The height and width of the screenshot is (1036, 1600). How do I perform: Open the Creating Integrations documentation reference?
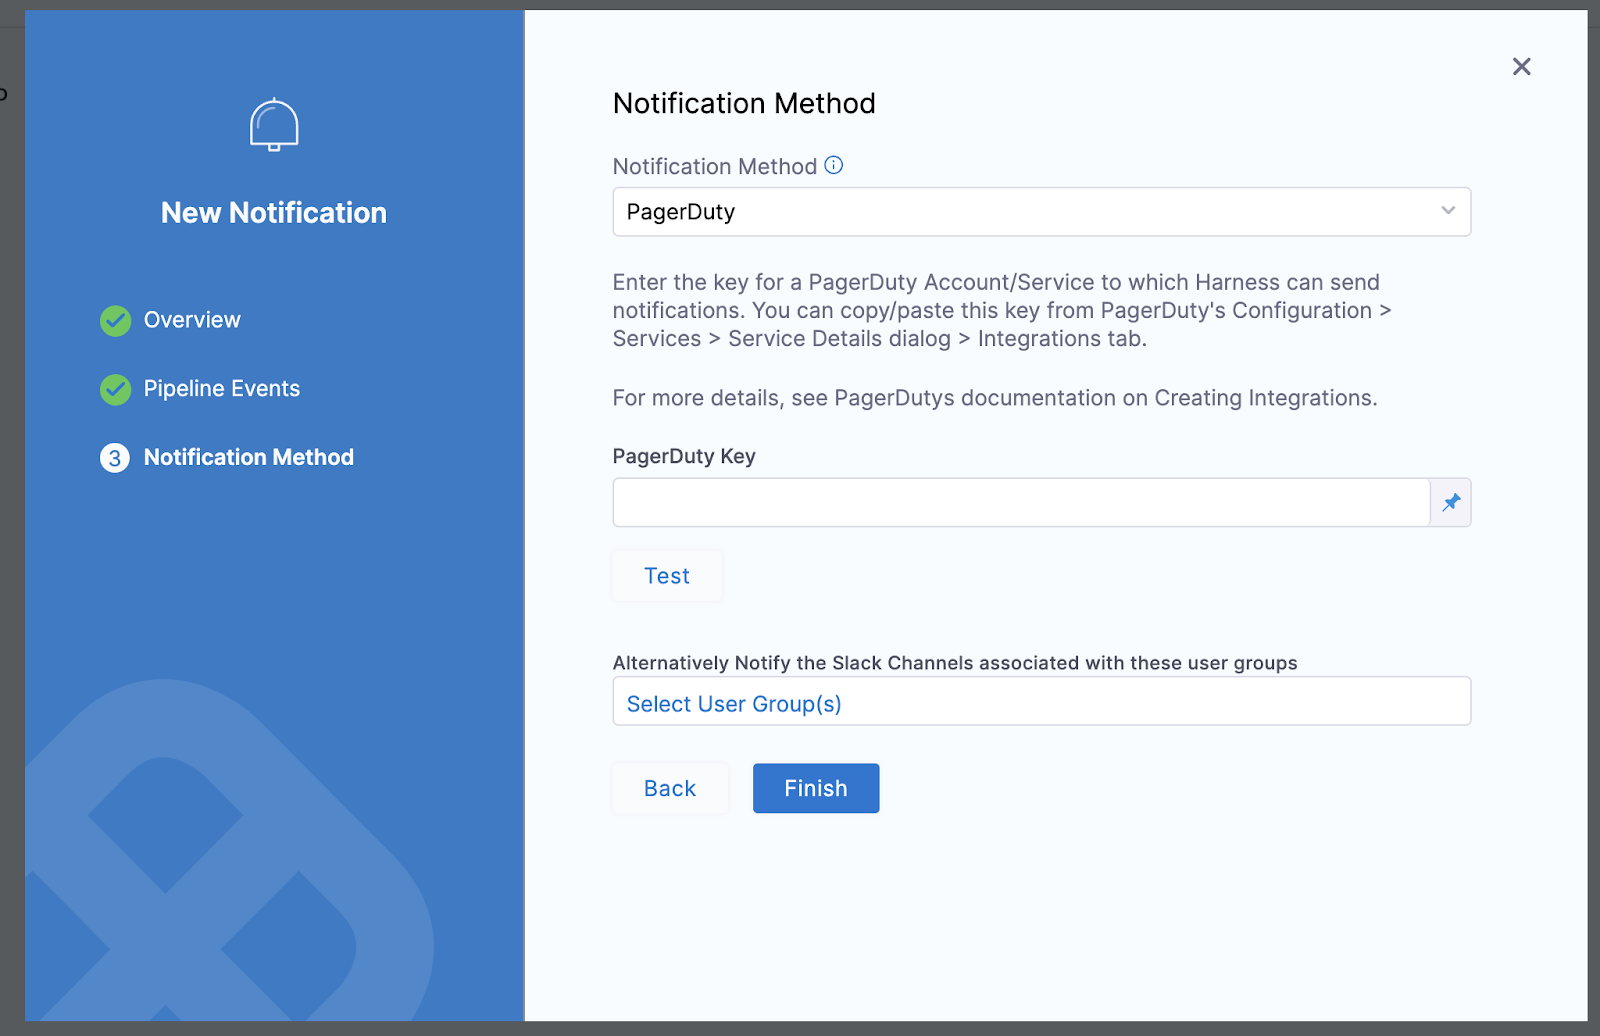1264,397
